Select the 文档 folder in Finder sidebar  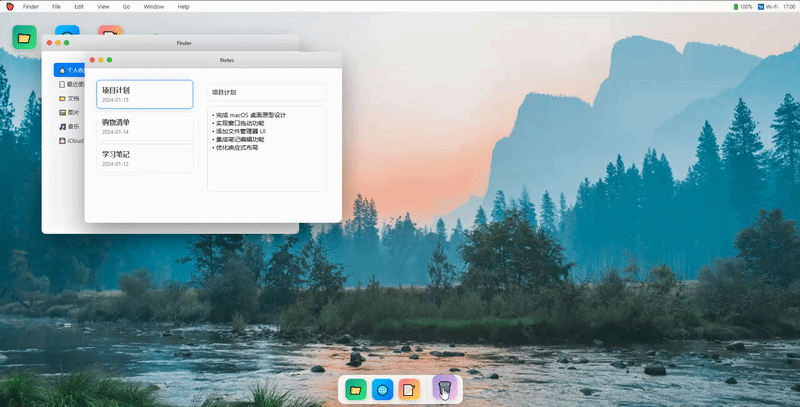coord(70,99)
